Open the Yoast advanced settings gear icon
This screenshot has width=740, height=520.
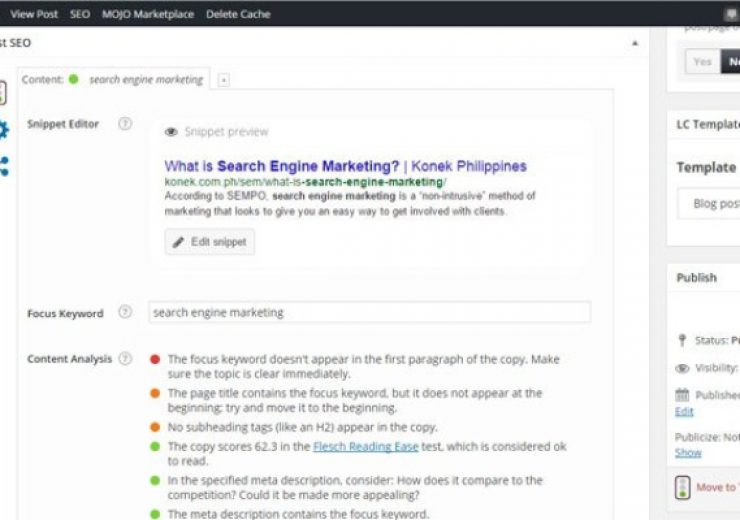pyautogui.click(x=4, y=130)
